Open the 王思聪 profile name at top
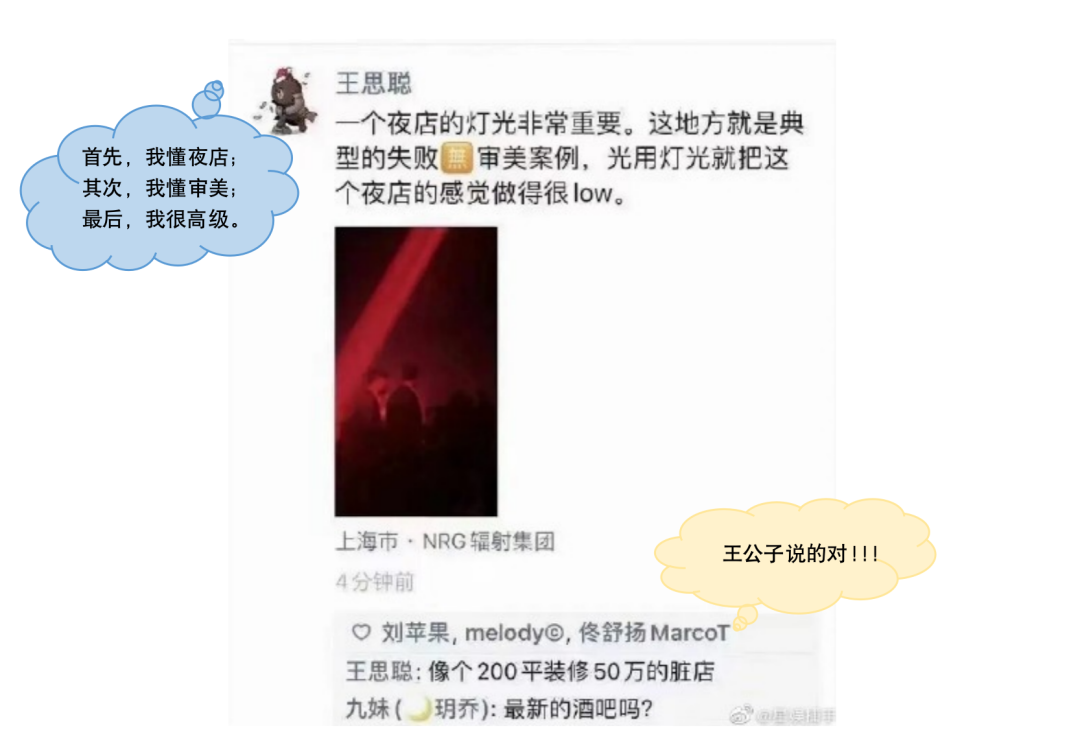The height and width of the screenshot is (752, 1080). coord(373,84)
